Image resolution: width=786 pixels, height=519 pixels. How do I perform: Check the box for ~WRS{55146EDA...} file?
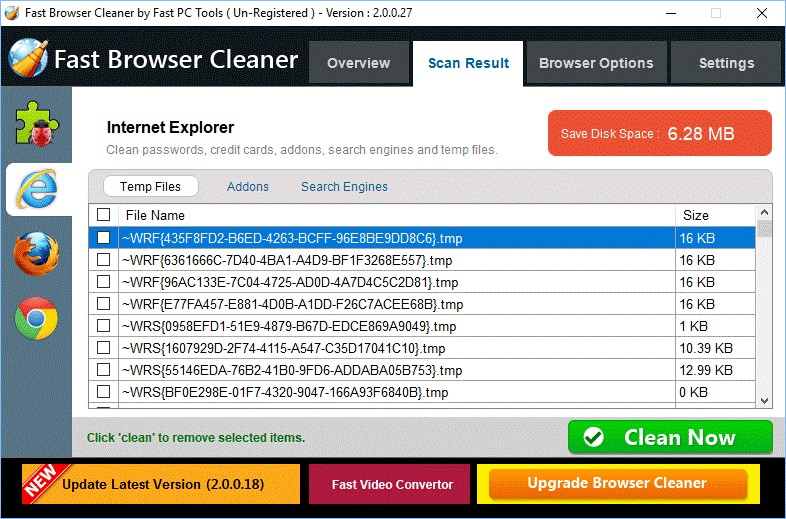coord(103,369)
